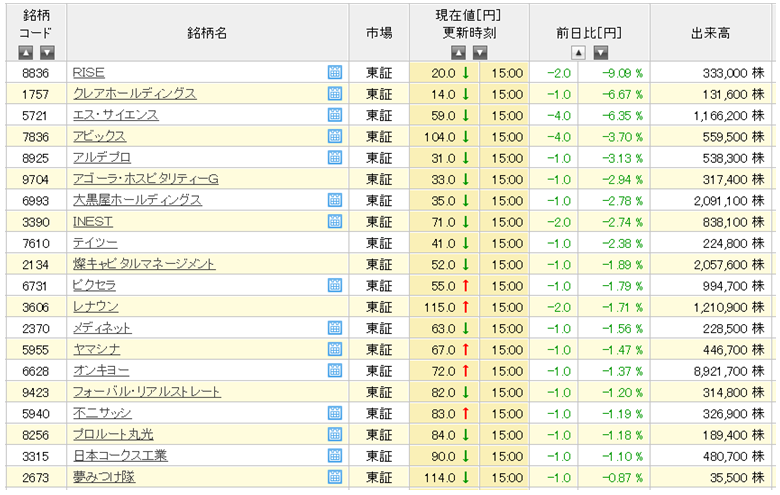Image resolution: width=780 pixels, height=495 pixels.
Task: Select stock code 3606 cell
Action: coord(36,307)
